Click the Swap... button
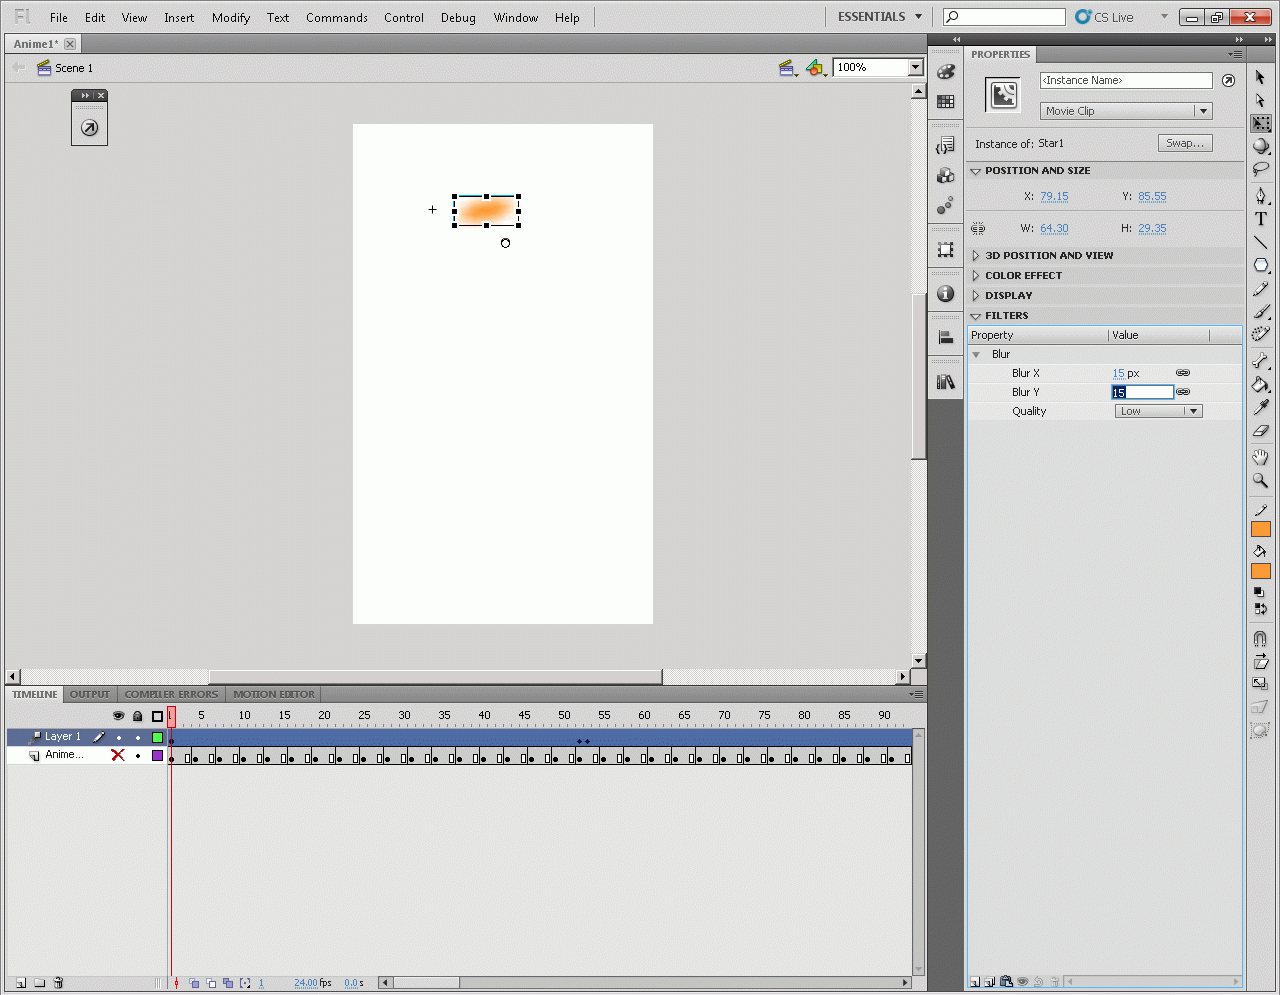The width and height of the screenshot is (1280, 995). point(1185,143)
